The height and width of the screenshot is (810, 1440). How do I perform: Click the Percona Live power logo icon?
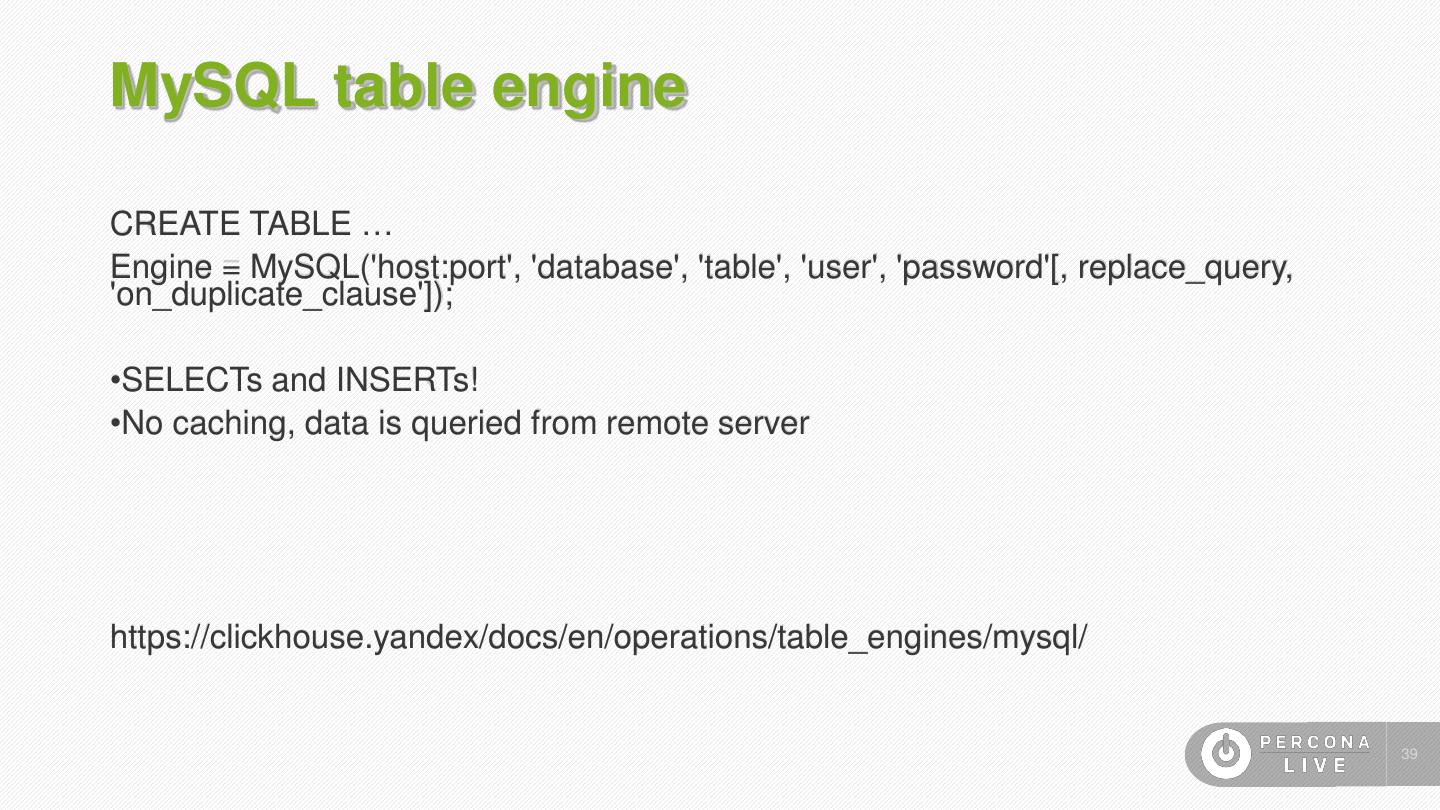point(1225,754)
